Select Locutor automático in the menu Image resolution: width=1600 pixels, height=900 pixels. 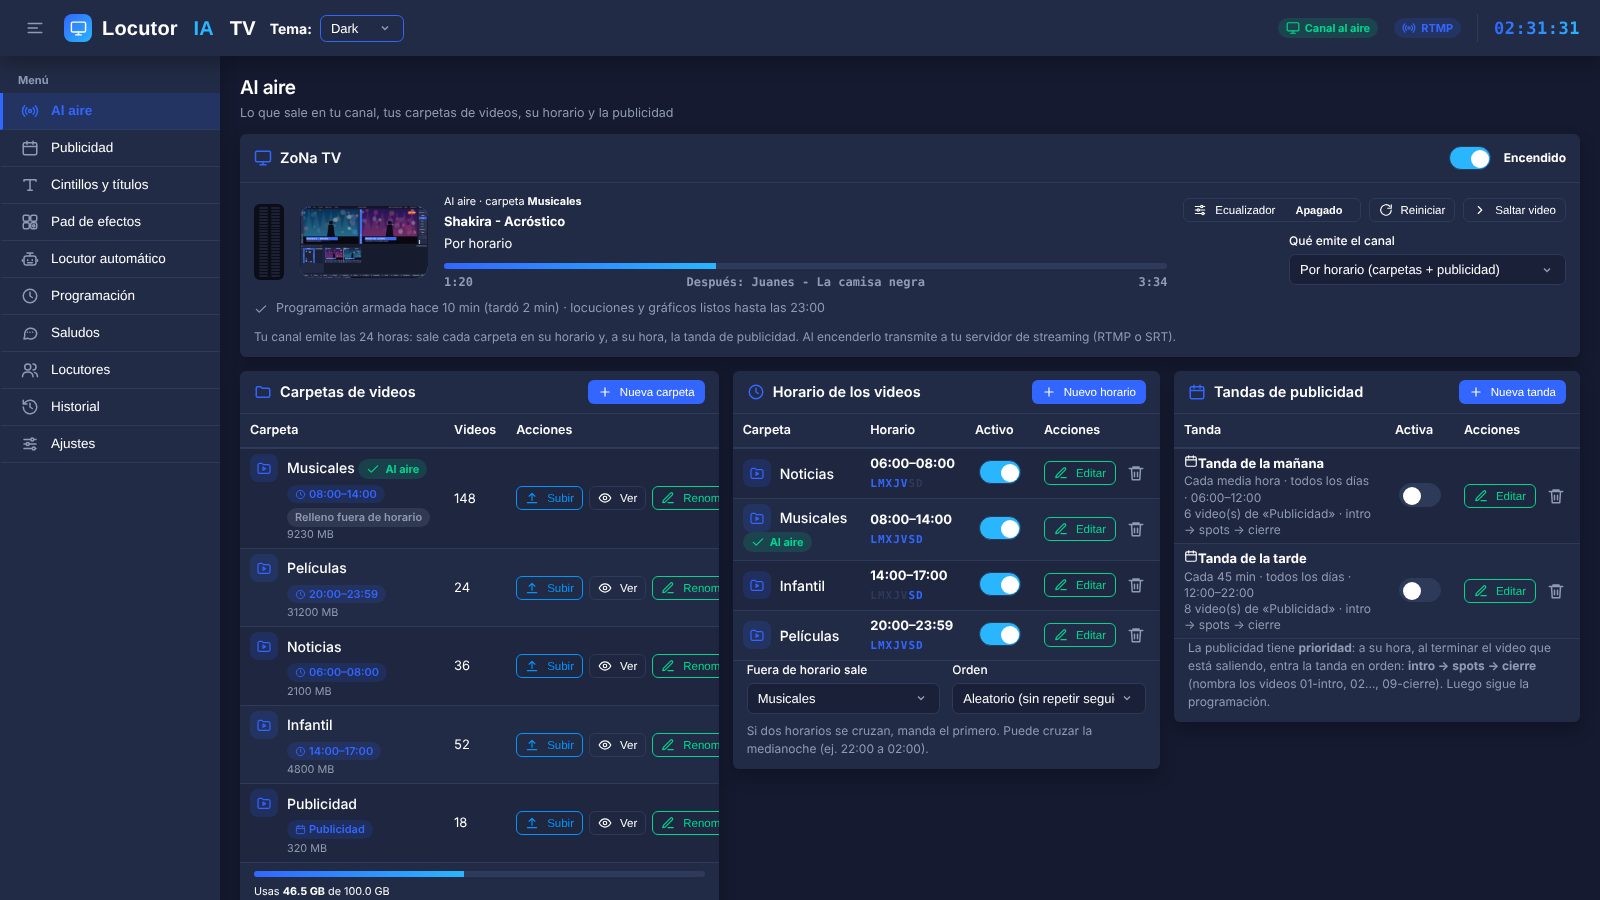[x=110, y=259]
